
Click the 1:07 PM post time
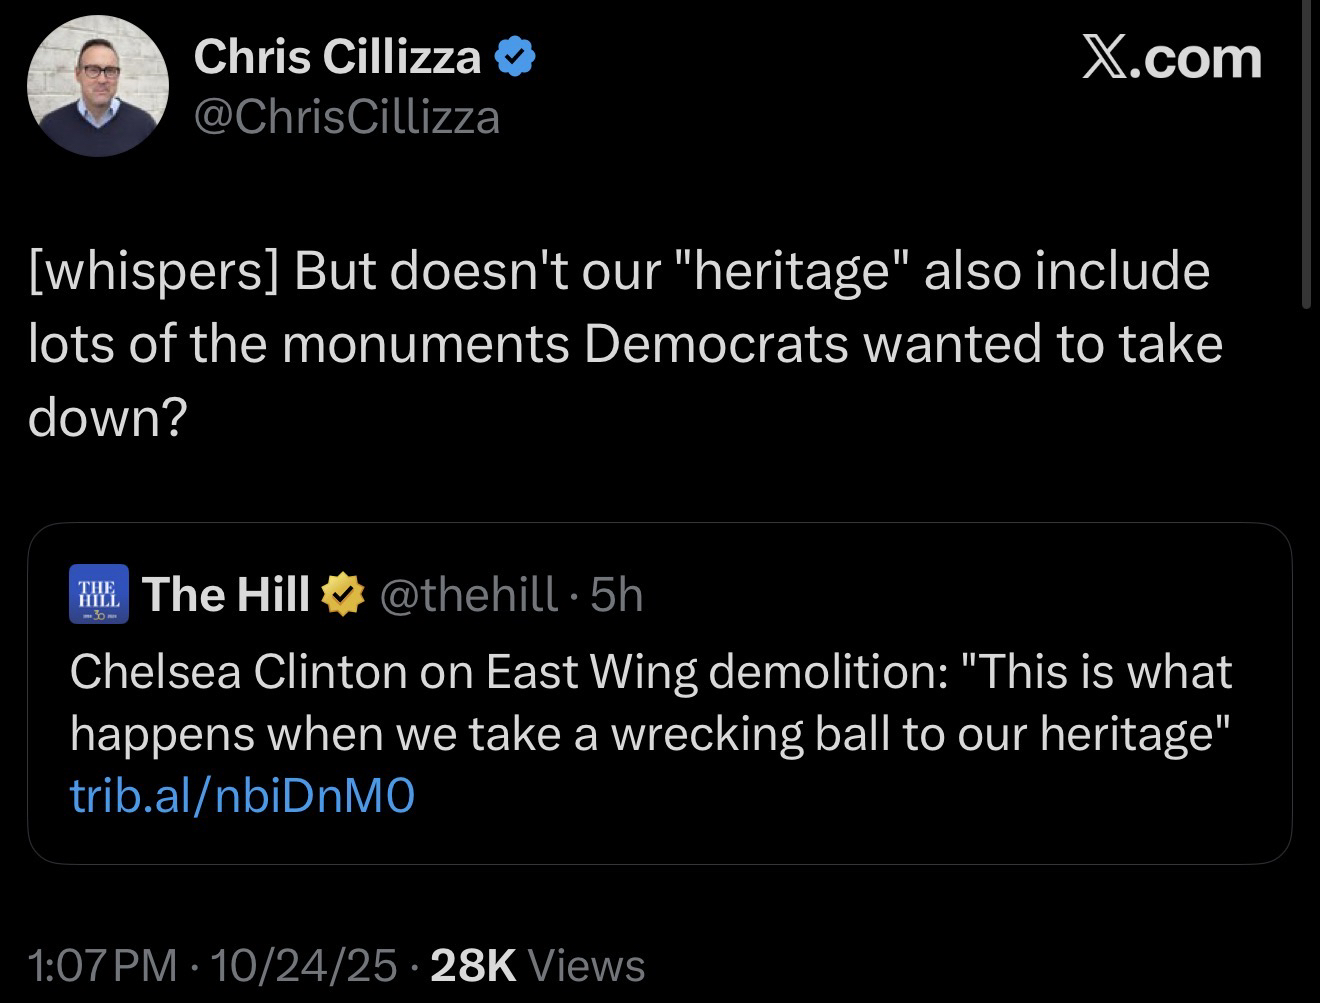(103, 966)
